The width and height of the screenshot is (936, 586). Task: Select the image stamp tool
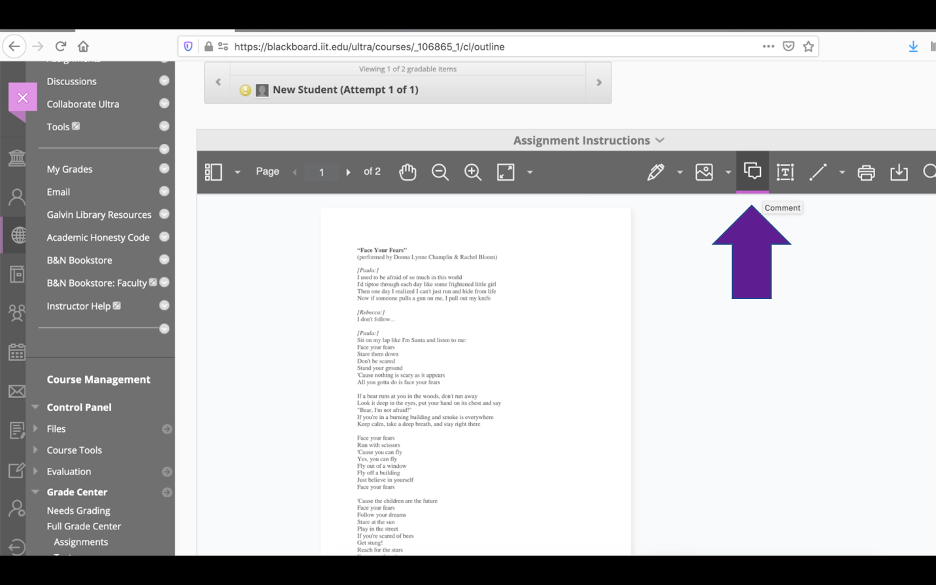(704, 172)
